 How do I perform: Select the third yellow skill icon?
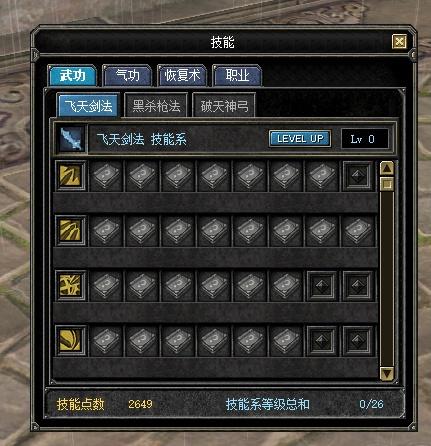pyautogui.click(x=70, y=286)
